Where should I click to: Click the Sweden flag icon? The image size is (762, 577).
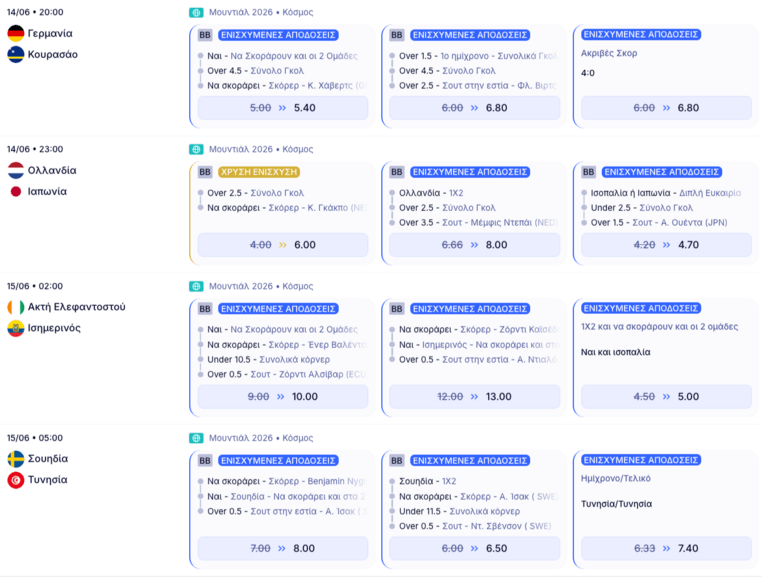click(x=16, y=459)
